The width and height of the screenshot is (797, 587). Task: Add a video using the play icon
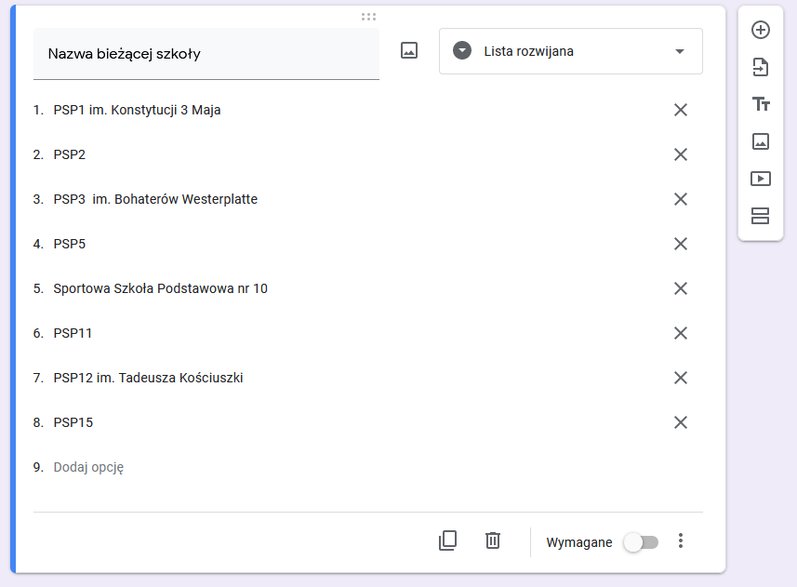[760, 178]
